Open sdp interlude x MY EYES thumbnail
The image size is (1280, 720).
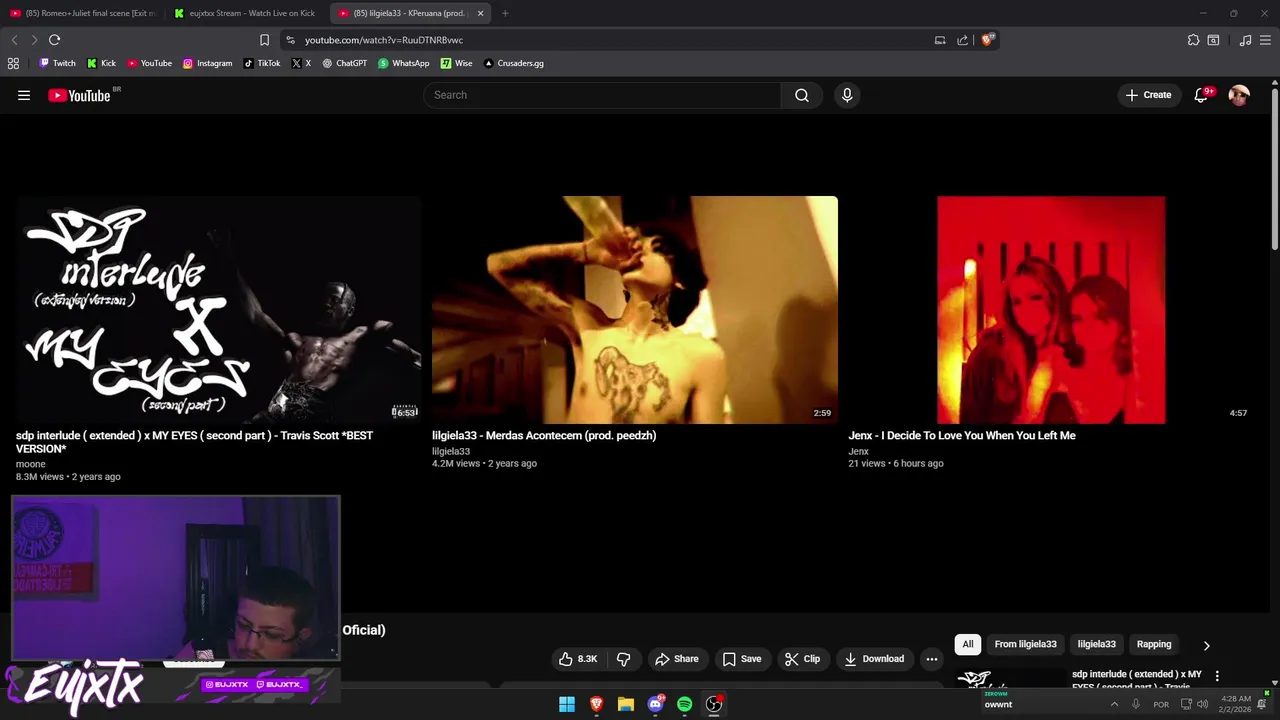click(x=219, y=310)
